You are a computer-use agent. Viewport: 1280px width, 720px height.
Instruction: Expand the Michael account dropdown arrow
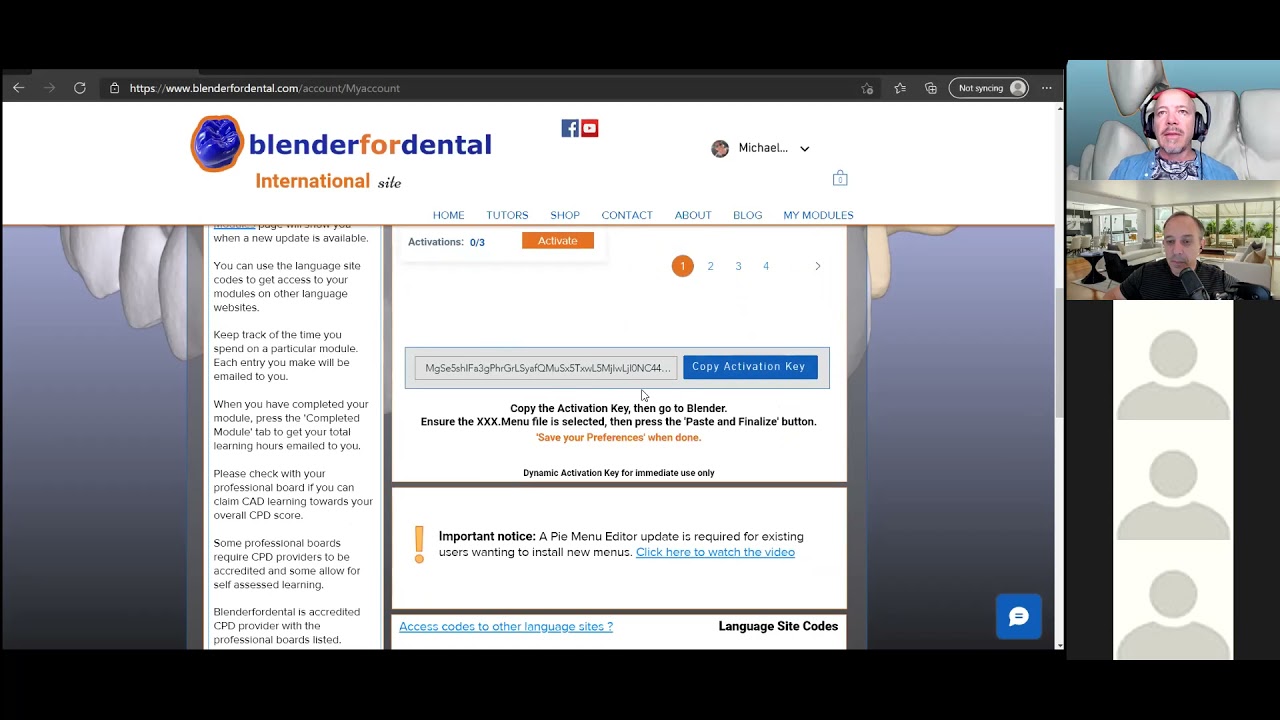click(804, 149)
